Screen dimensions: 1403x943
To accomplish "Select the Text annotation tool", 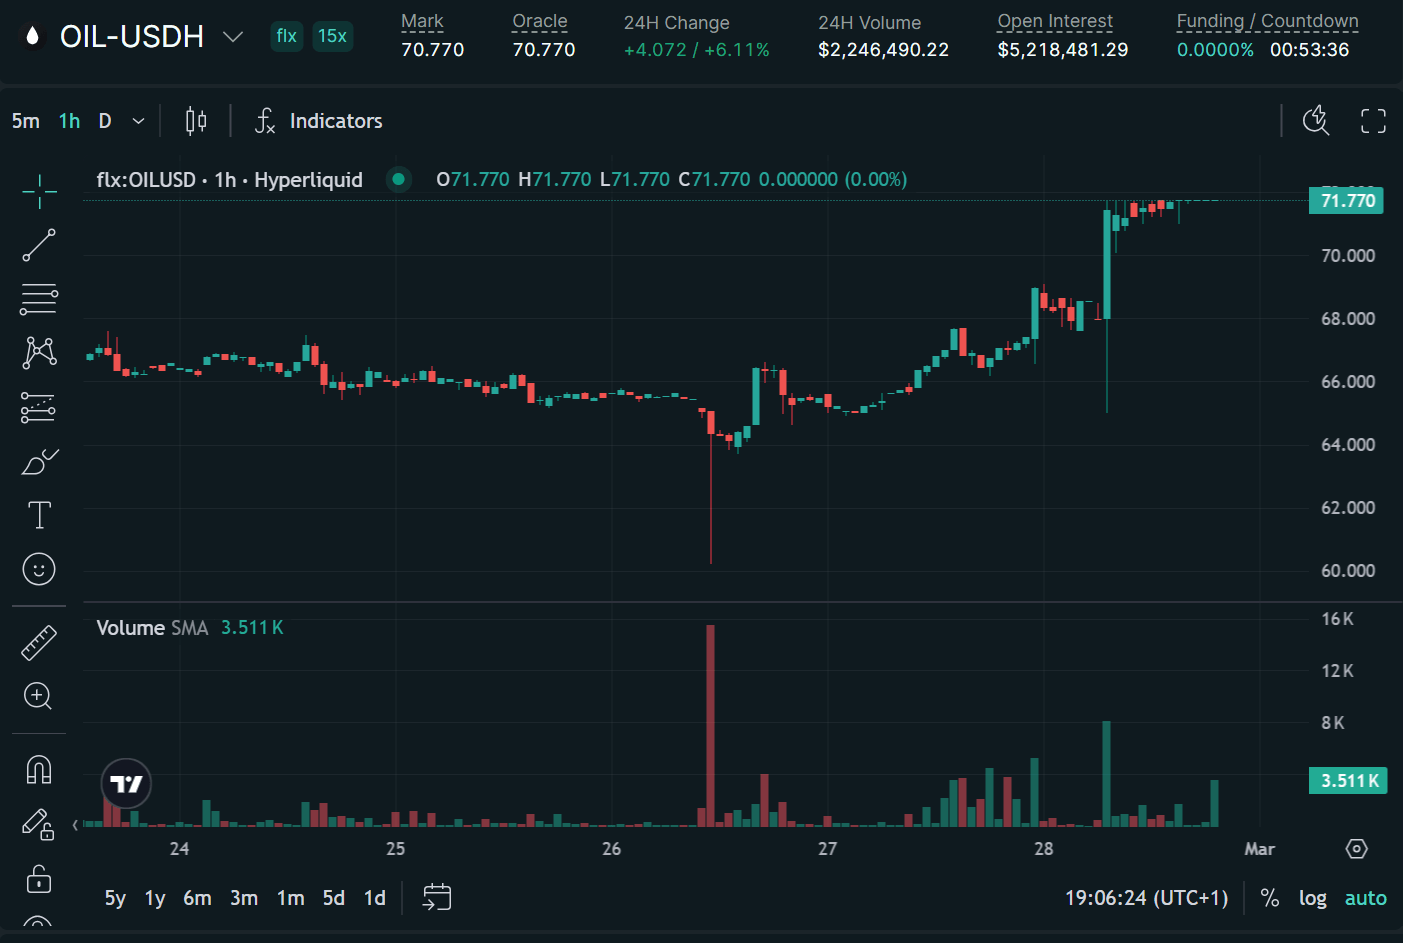I will [39, 515].
